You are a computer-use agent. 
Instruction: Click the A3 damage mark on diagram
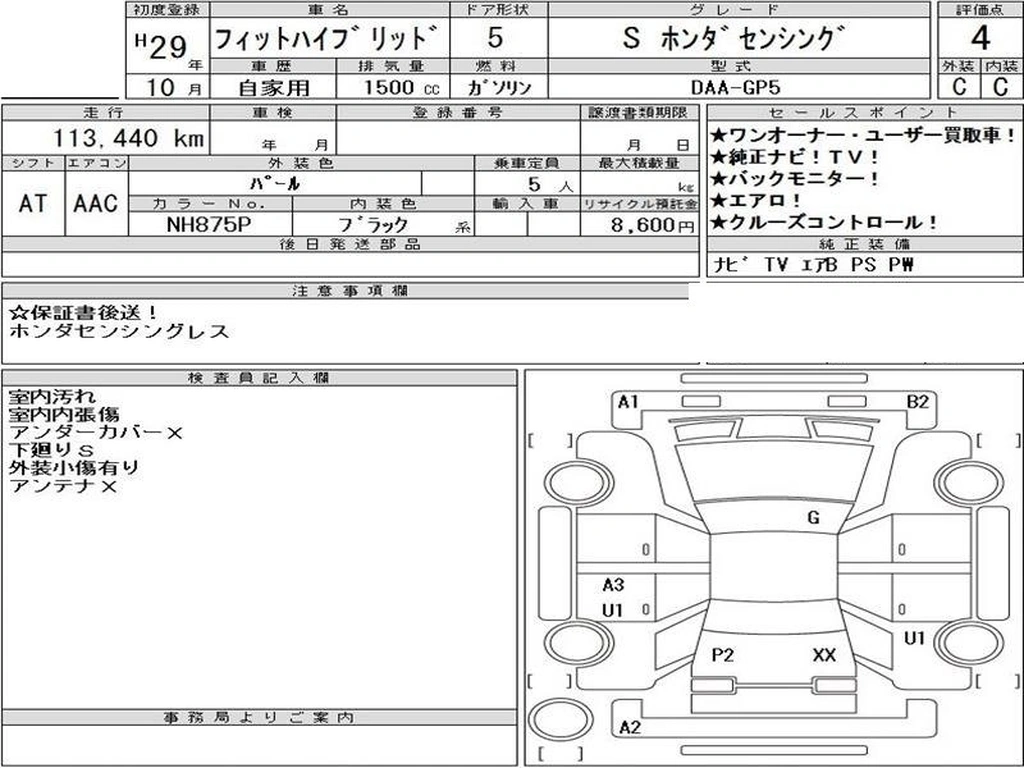click(x=613, y=584)
